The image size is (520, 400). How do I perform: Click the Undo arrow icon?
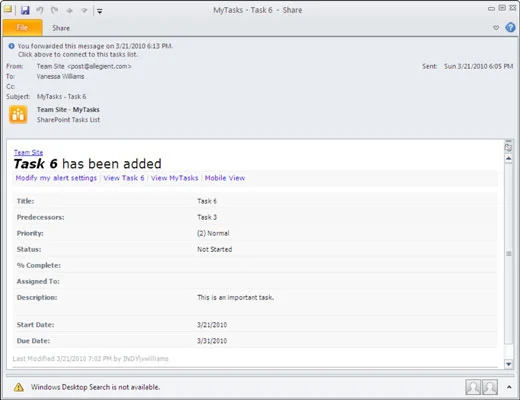(40, 10)
